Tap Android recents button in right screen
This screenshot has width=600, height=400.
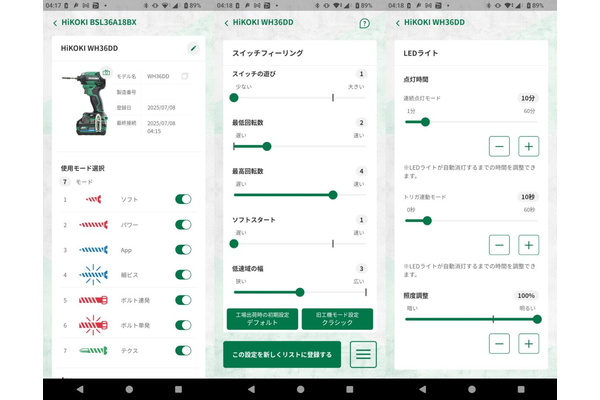tap(521, 389)
